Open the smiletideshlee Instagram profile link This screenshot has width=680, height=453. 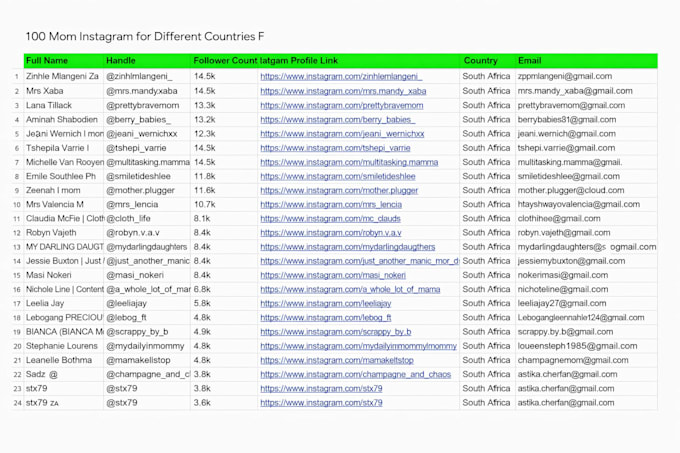[338, 176]
